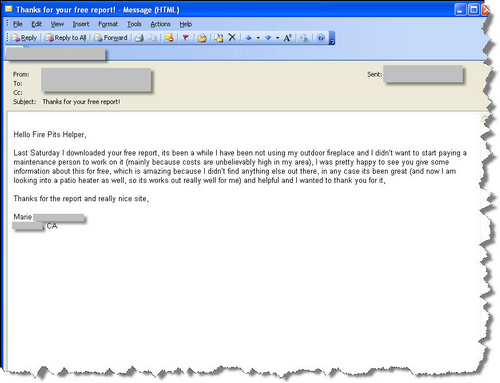Viewport: 500px width, 383px height.
Task: Open the Tools menu
Action: pyautogui.click(x=134, y=24)
